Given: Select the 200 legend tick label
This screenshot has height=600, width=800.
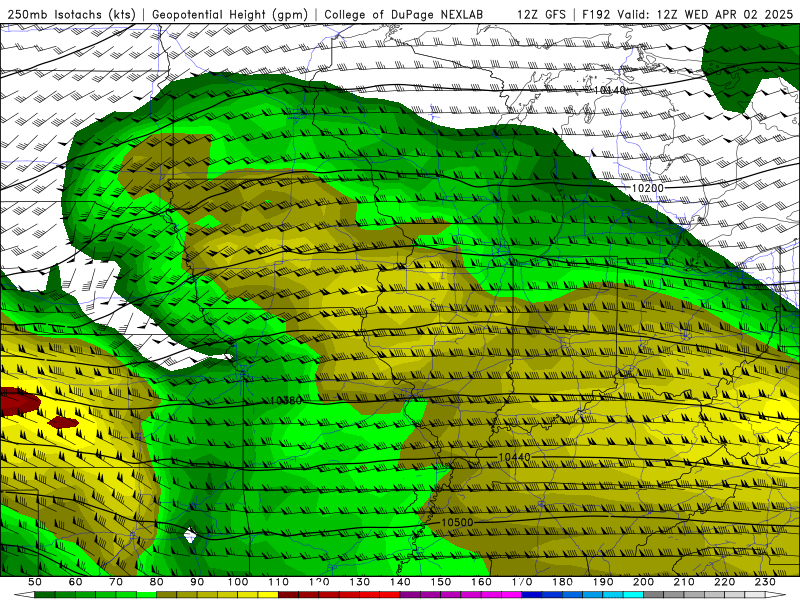Looking at the screenshot, I should [643, 582].
